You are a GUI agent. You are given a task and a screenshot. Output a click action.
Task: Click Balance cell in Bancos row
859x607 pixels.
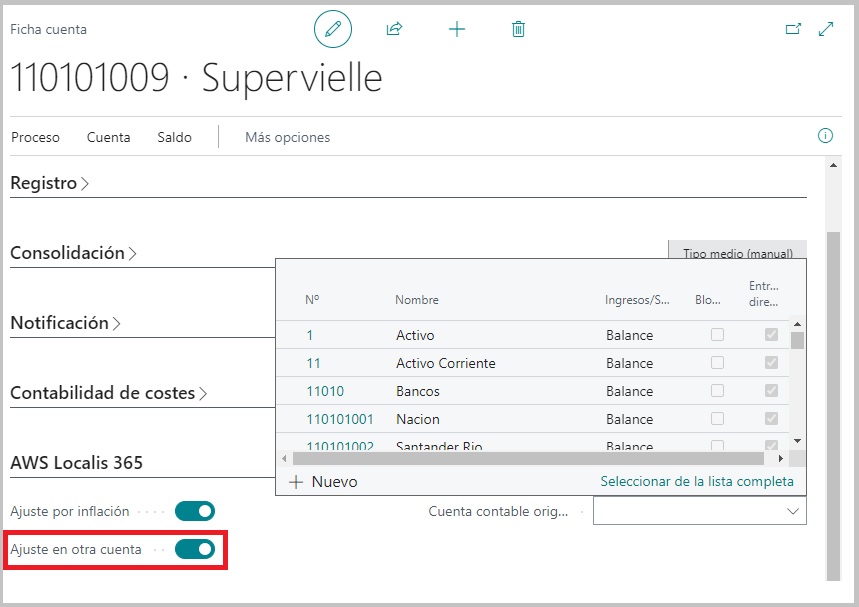pyautogui.click(x=629, y=391)
